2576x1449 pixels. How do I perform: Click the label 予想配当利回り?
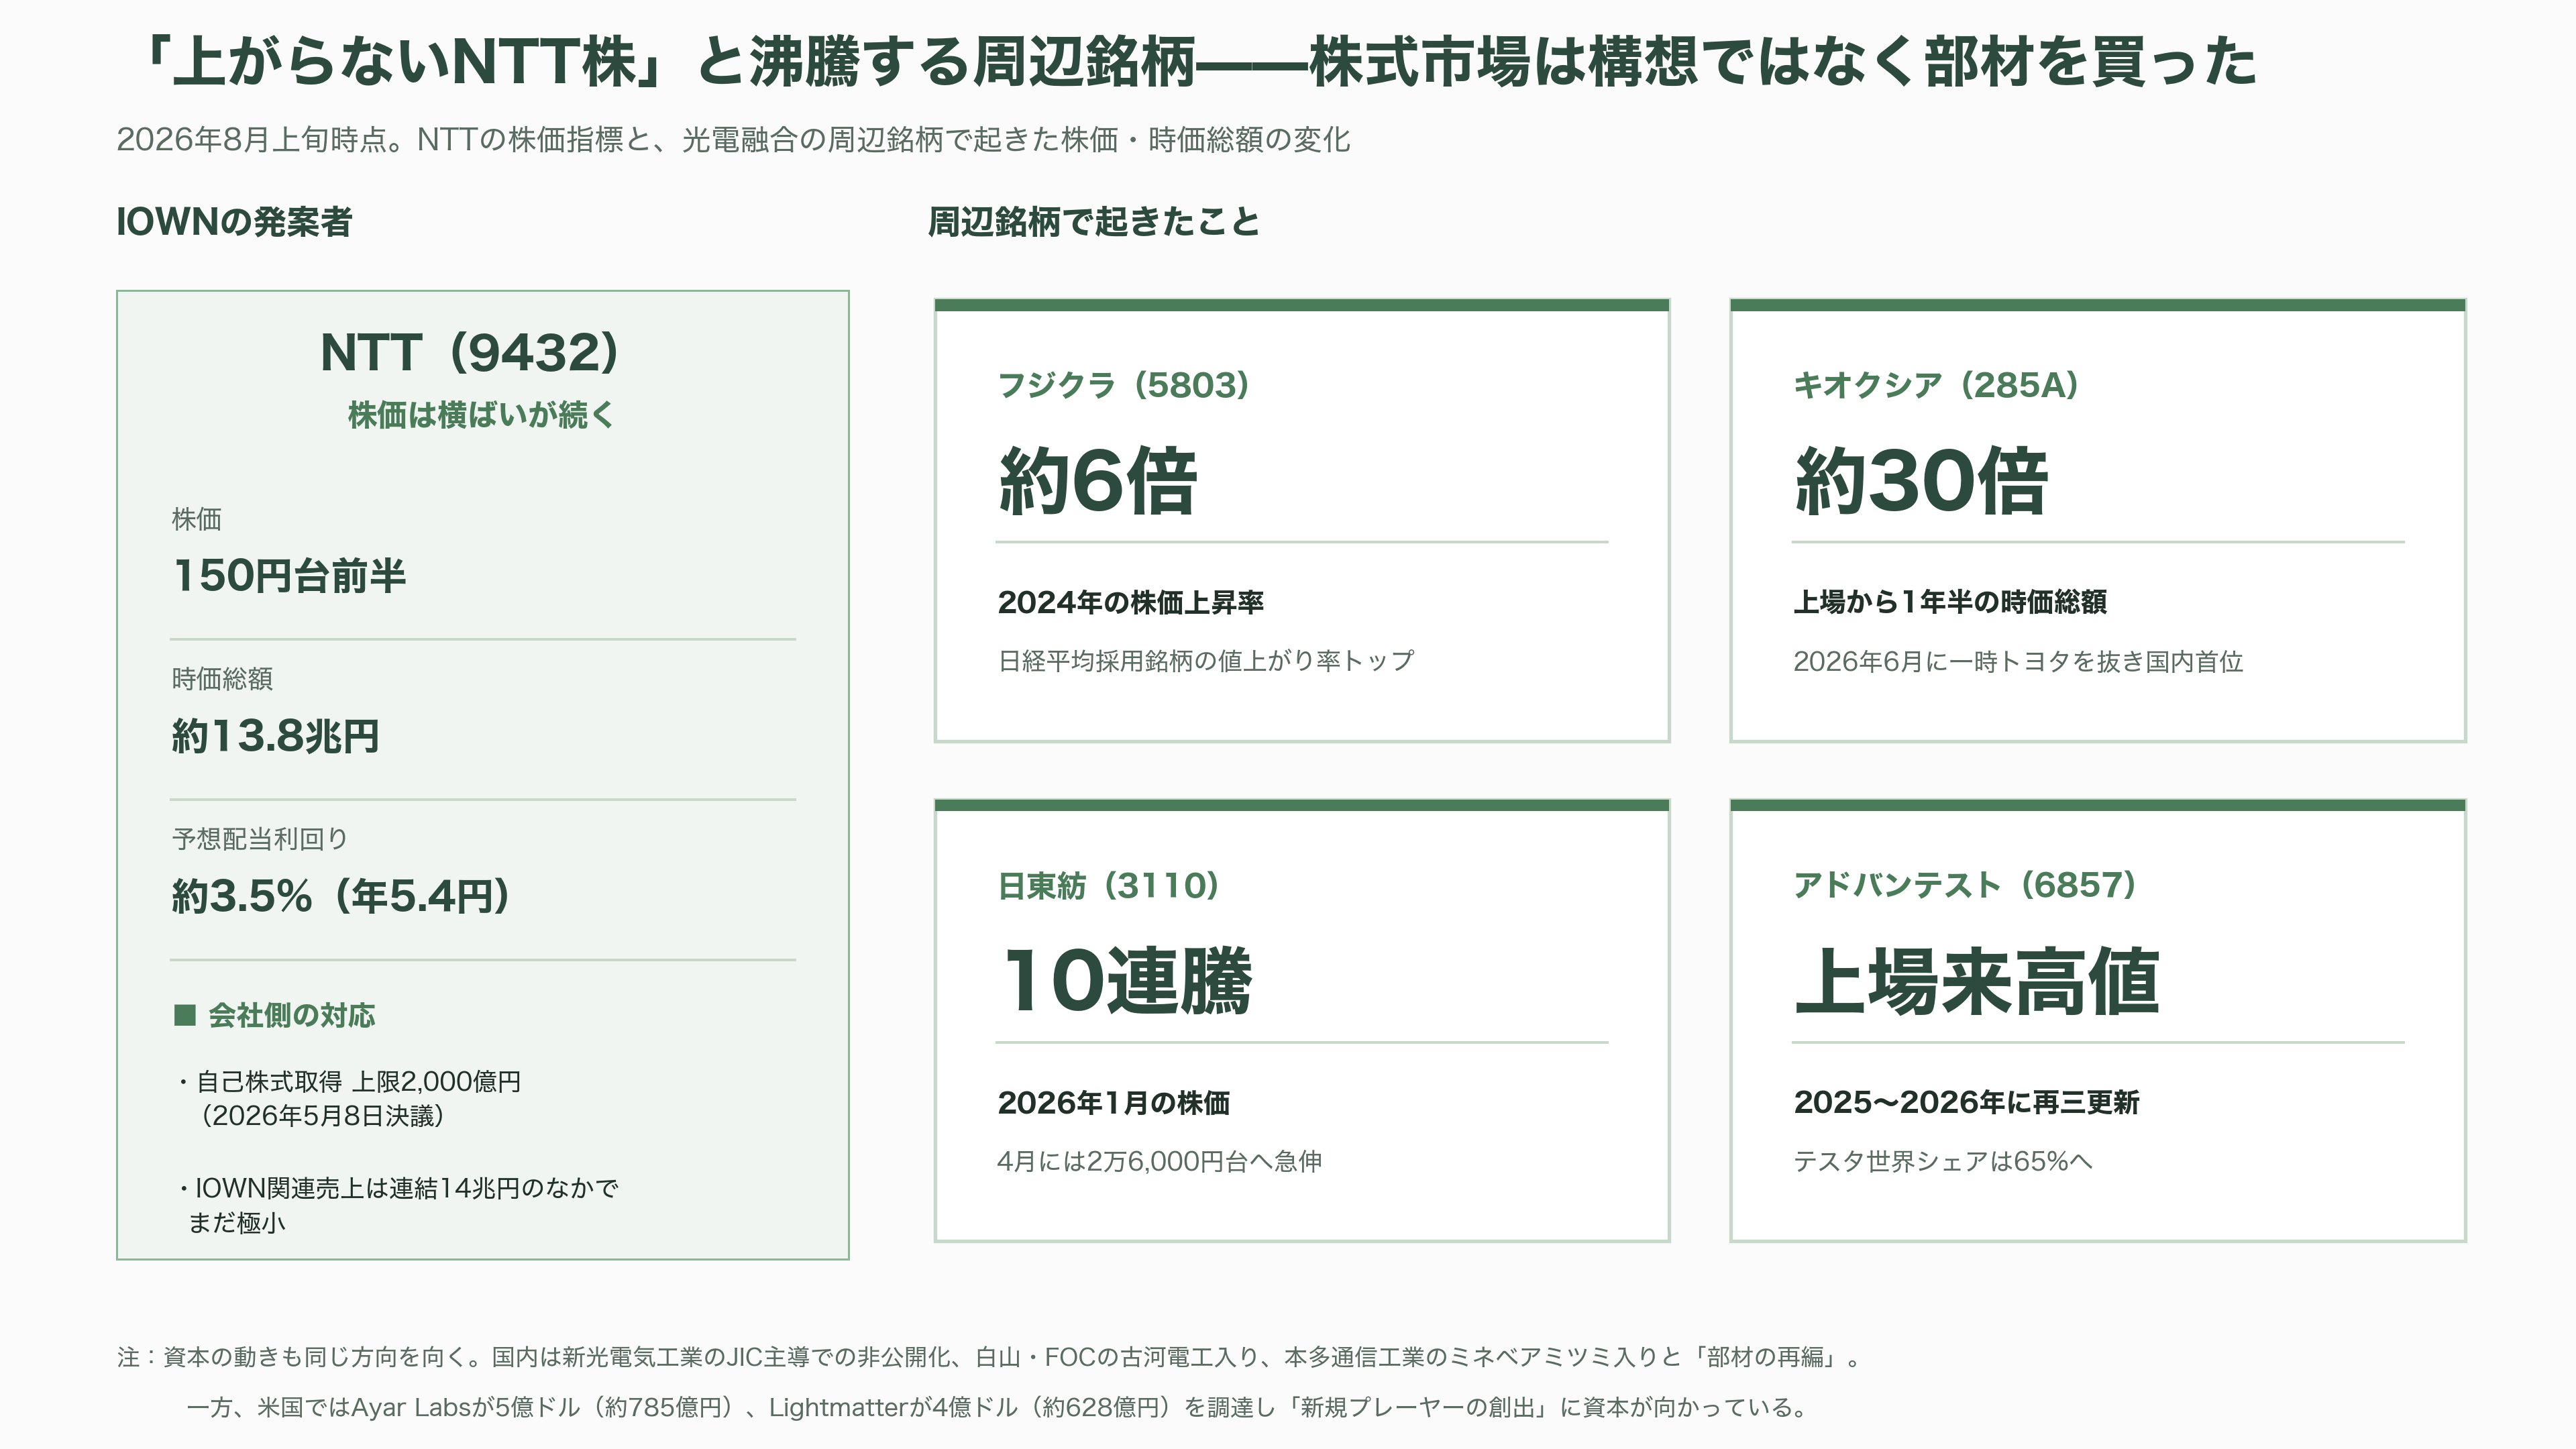pos(260,839)
